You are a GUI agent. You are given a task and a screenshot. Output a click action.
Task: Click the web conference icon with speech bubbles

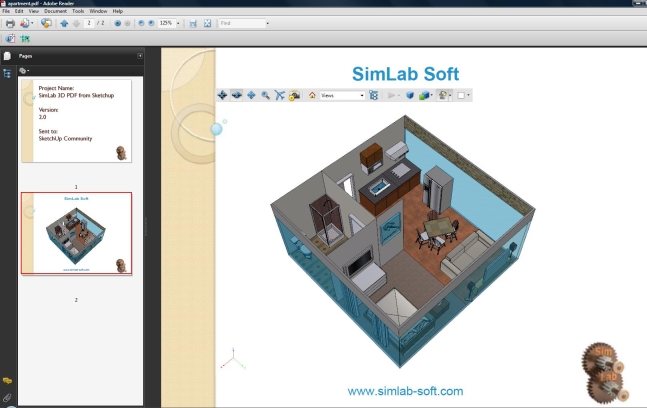[x=46, y=23]
